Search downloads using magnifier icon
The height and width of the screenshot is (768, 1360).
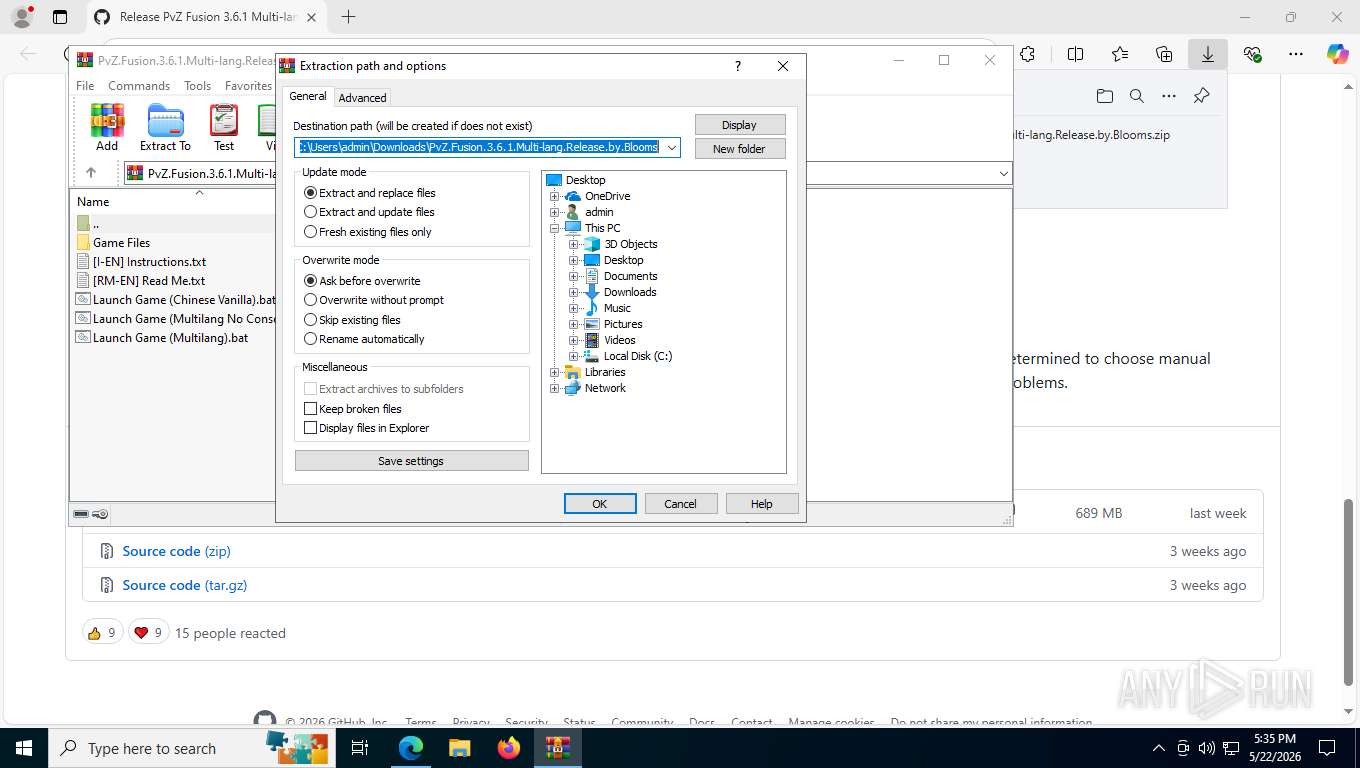[x=1137, y=96]
